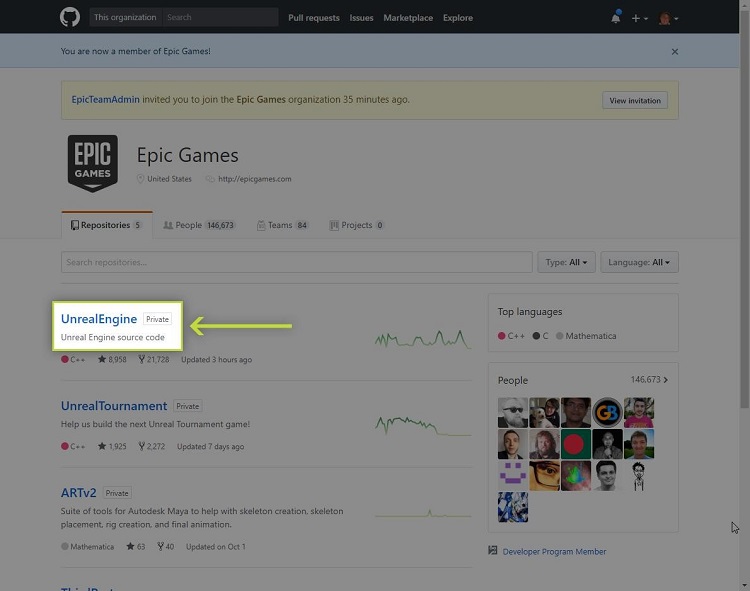
Task: Focus the top Search box
Action: coord(220,17)
